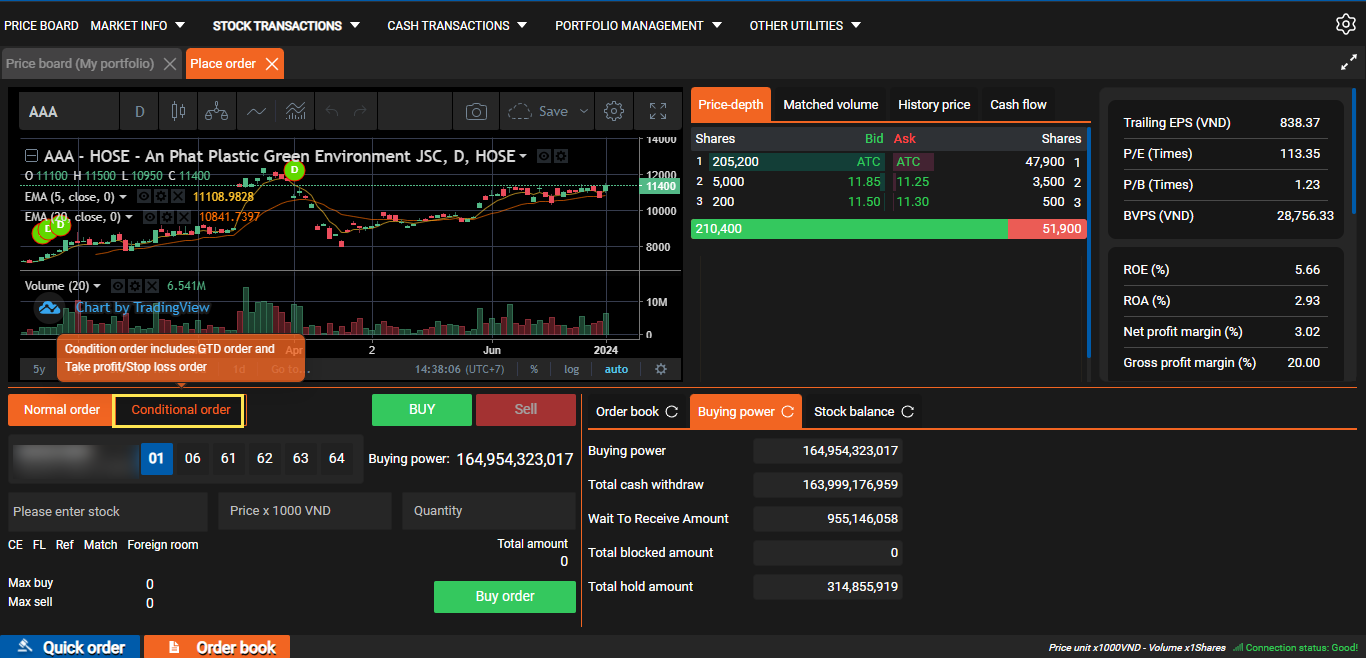Click the green Buy order button
The height and width of the screenshot is (658, 1366).
504,597
